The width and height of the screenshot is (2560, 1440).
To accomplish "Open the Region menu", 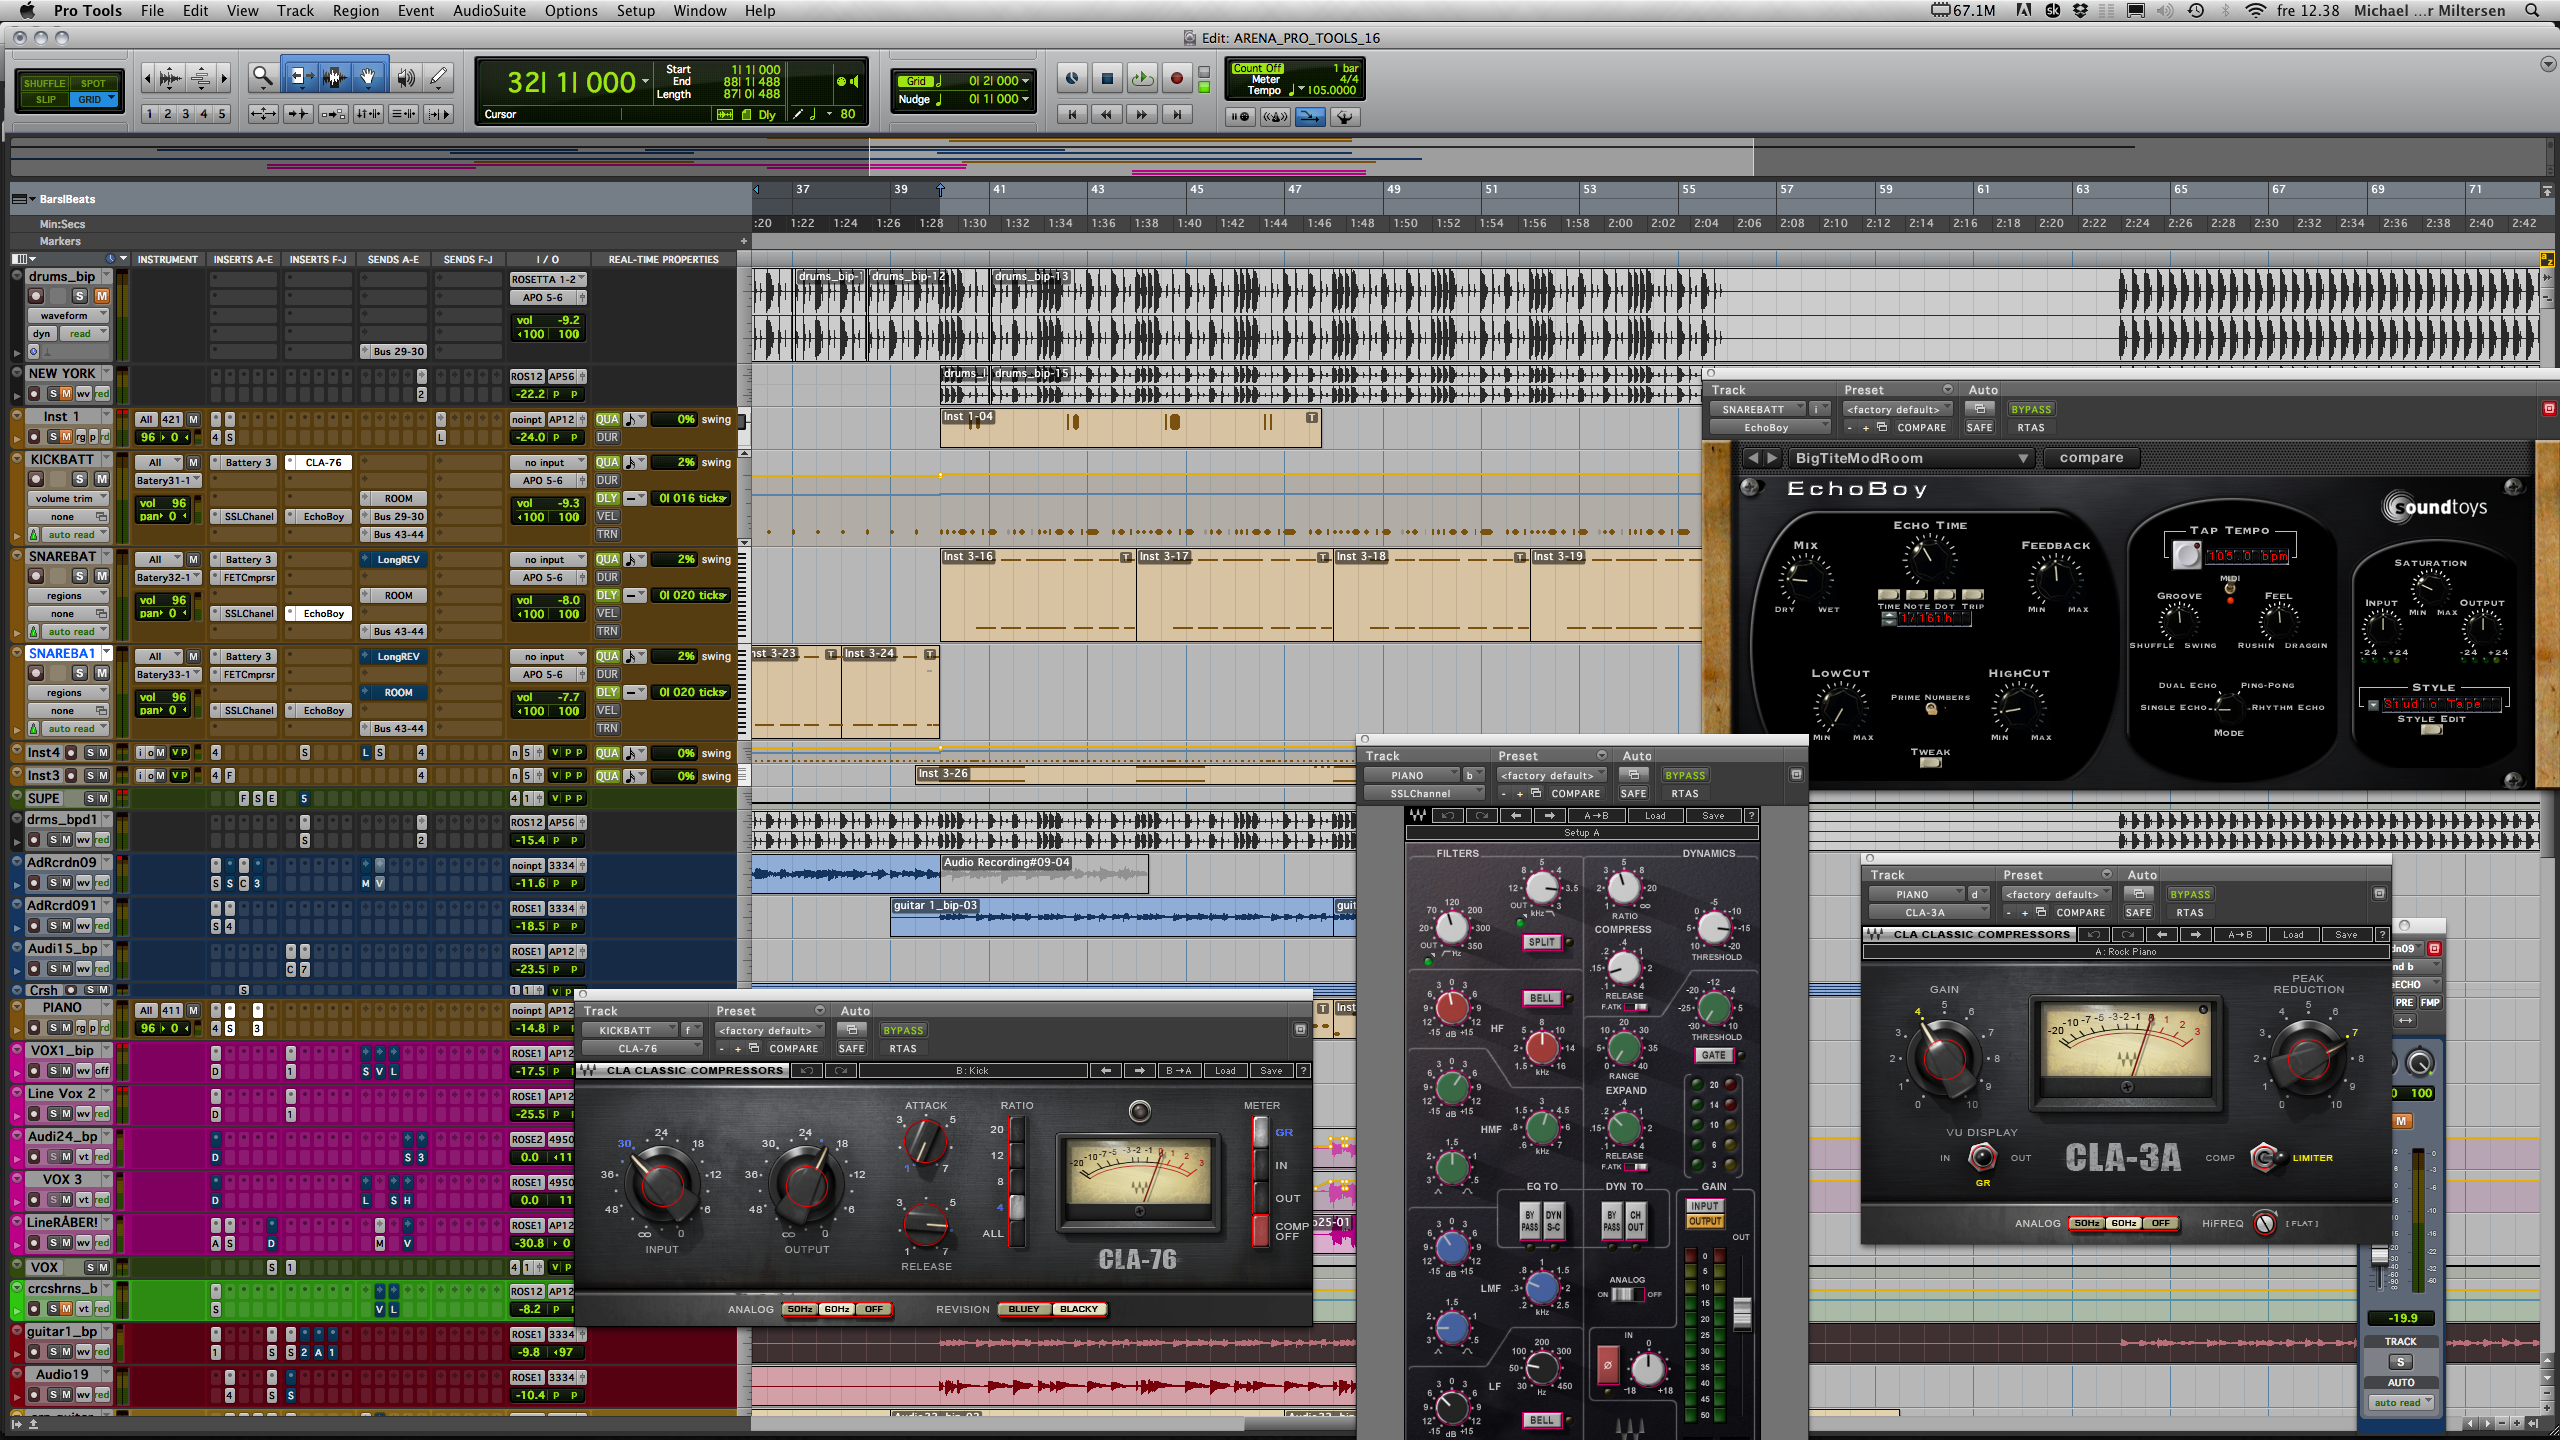I will pos(356,11).
